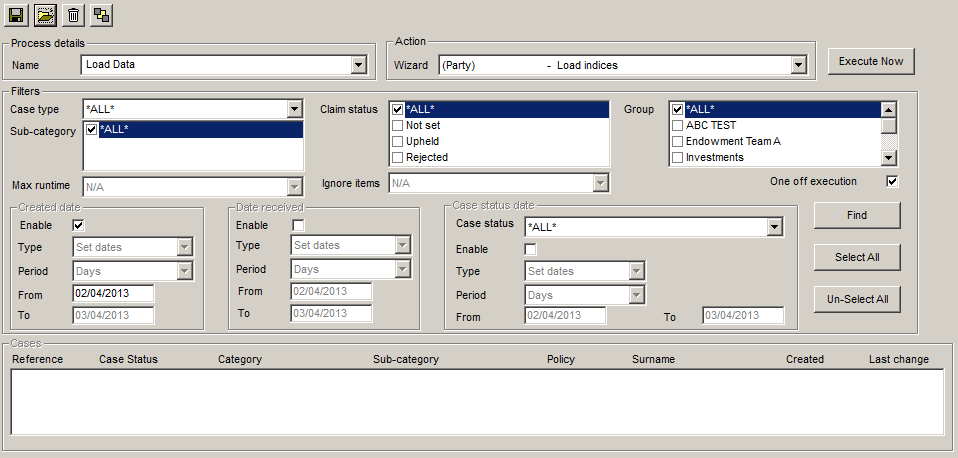Image resolution: width=958 pixels, height=458 pixels.
Task: Click the Created date From field
Action: pyautogui.click(x=113, y=293)
